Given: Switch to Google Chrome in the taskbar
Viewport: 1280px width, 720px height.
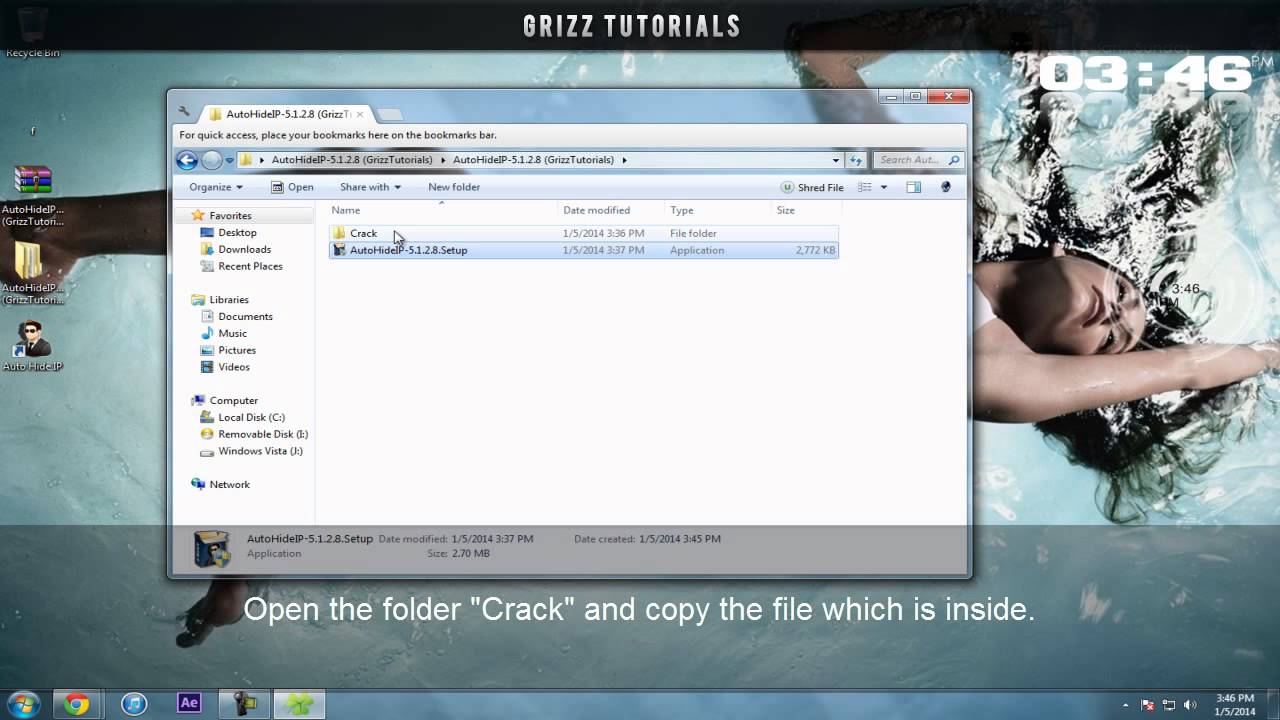Looking at the screenshot, I should tap(76, 704).
